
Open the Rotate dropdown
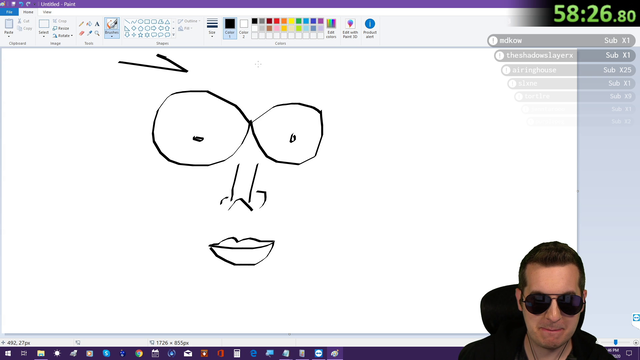pyautogui.click(x=62, y=36)
